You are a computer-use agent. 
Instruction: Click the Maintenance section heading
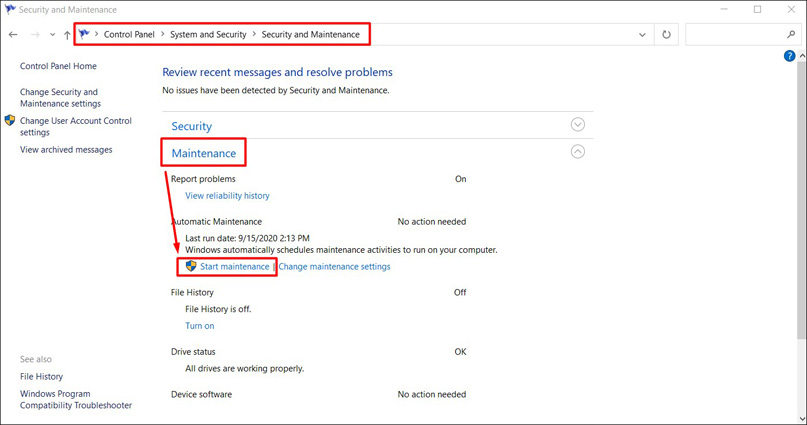point(204,153)
